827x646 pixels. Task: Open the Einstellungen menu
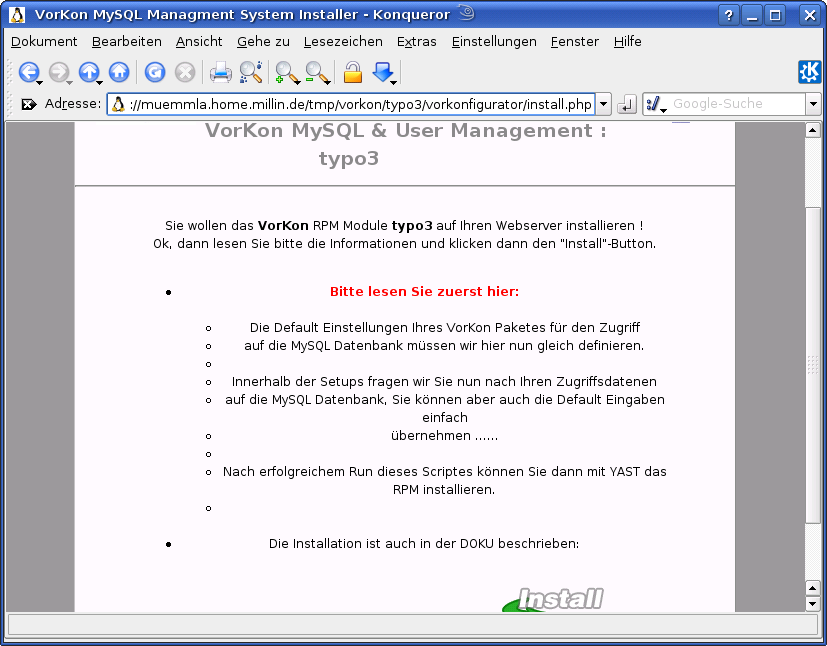point(494,42)
